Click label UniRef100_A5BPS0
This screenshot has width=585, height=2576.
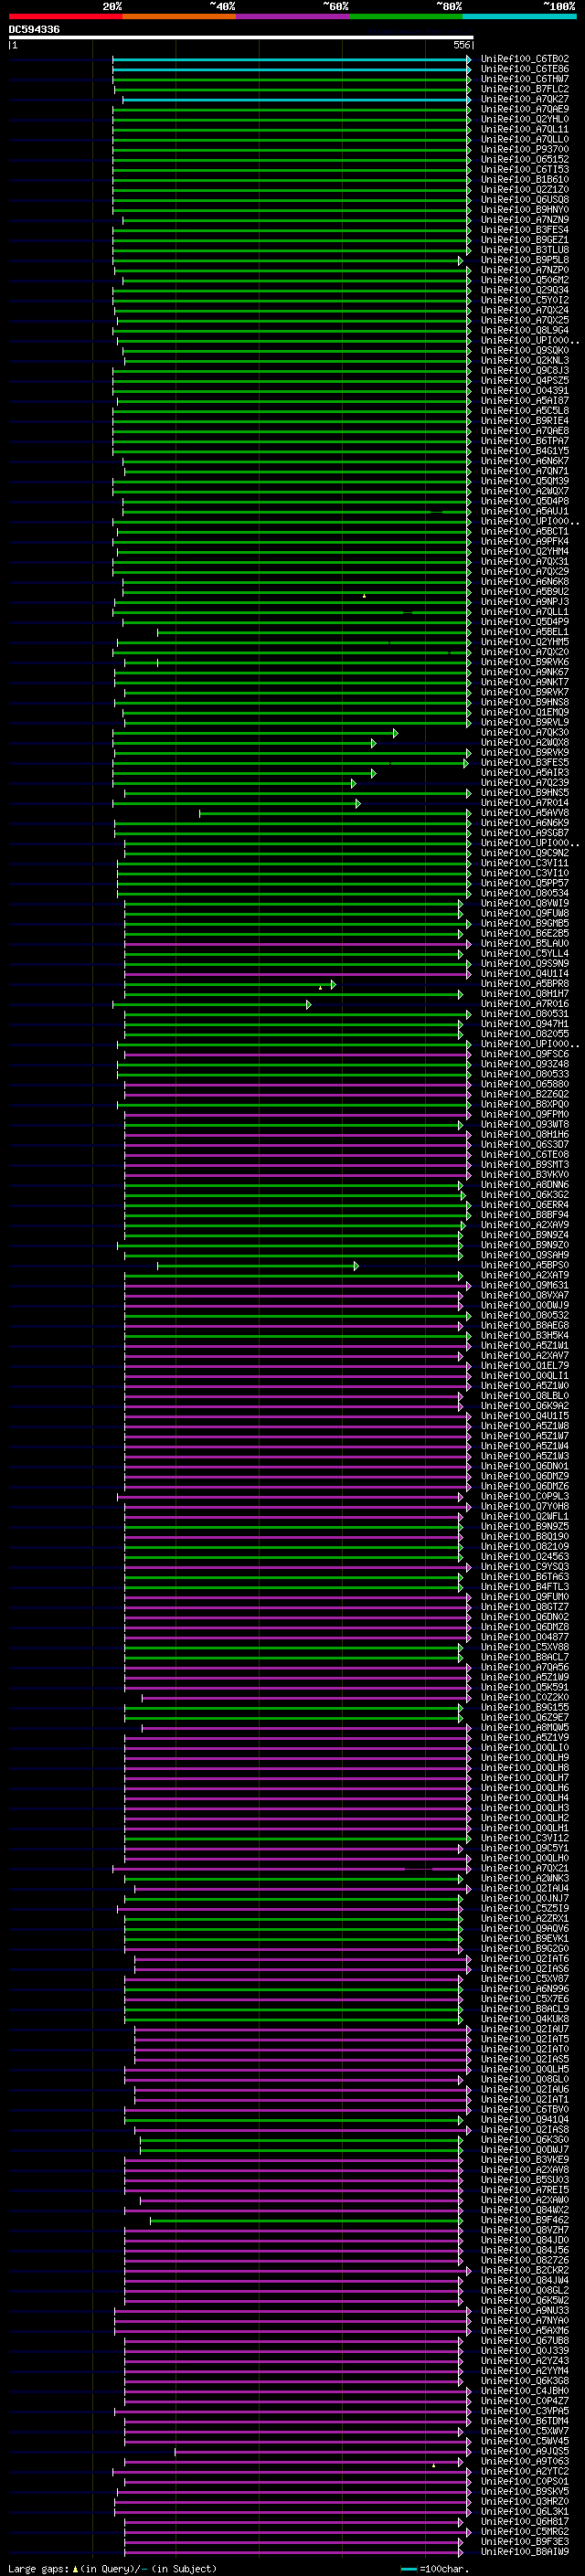pyautogui.click(x=525, y=1265)
